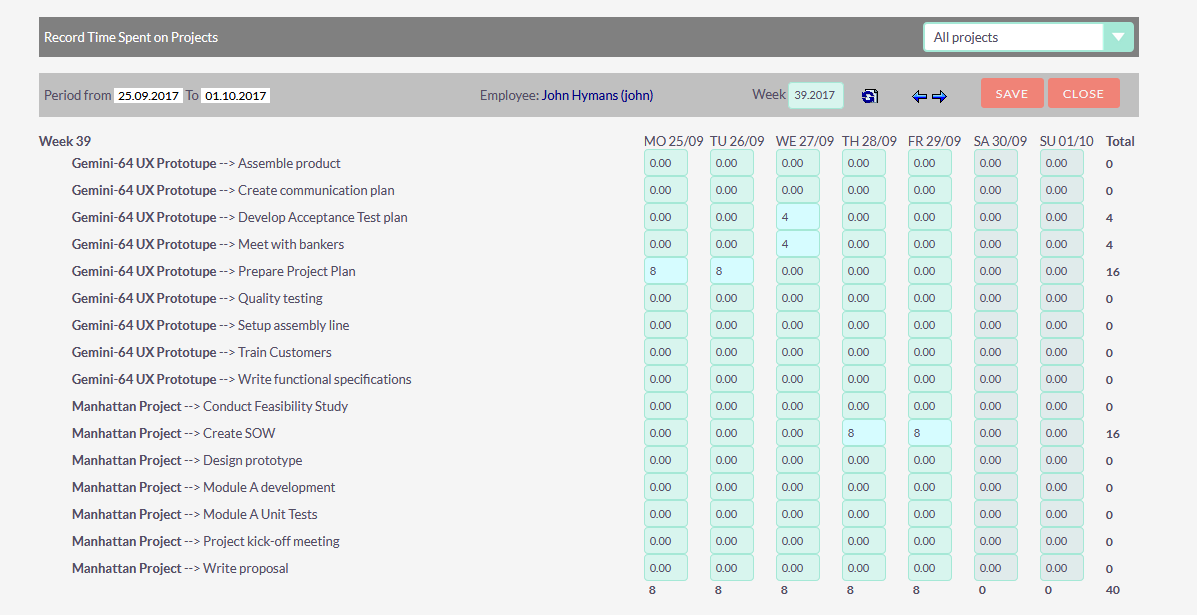Click the To date 01.10.2017 field
The width and height of the screenshot is (1197, 615).
tap(235, 95)
